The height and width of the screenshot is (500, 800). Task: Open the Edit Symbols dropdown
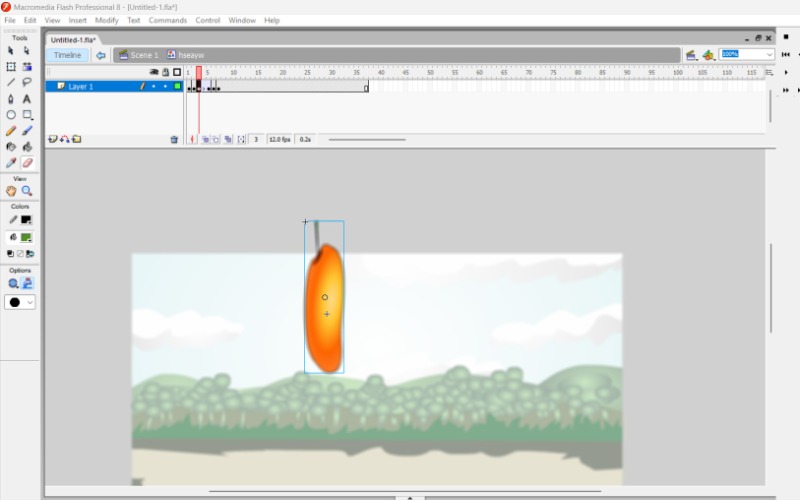click(x=708, y=55)
